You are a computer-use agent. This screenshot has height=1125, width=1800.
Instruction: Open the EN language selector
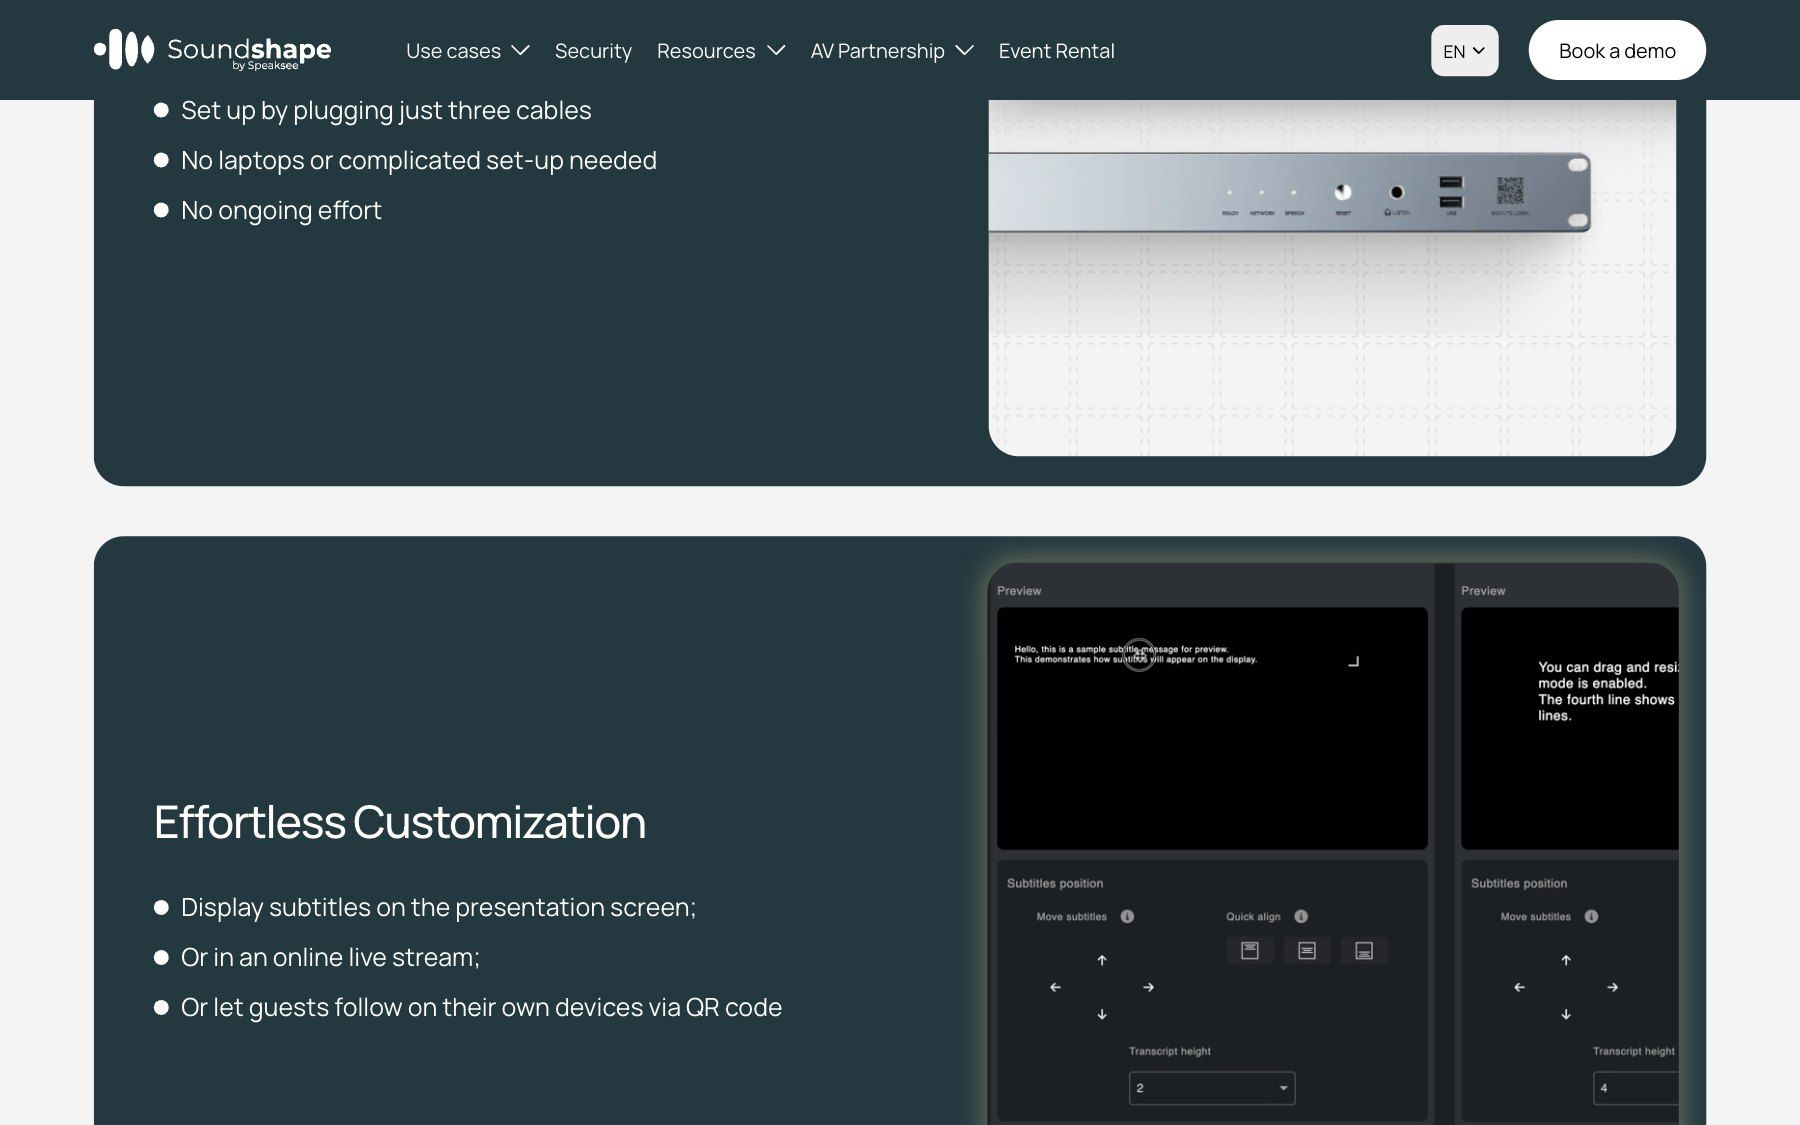point(1464,51)
